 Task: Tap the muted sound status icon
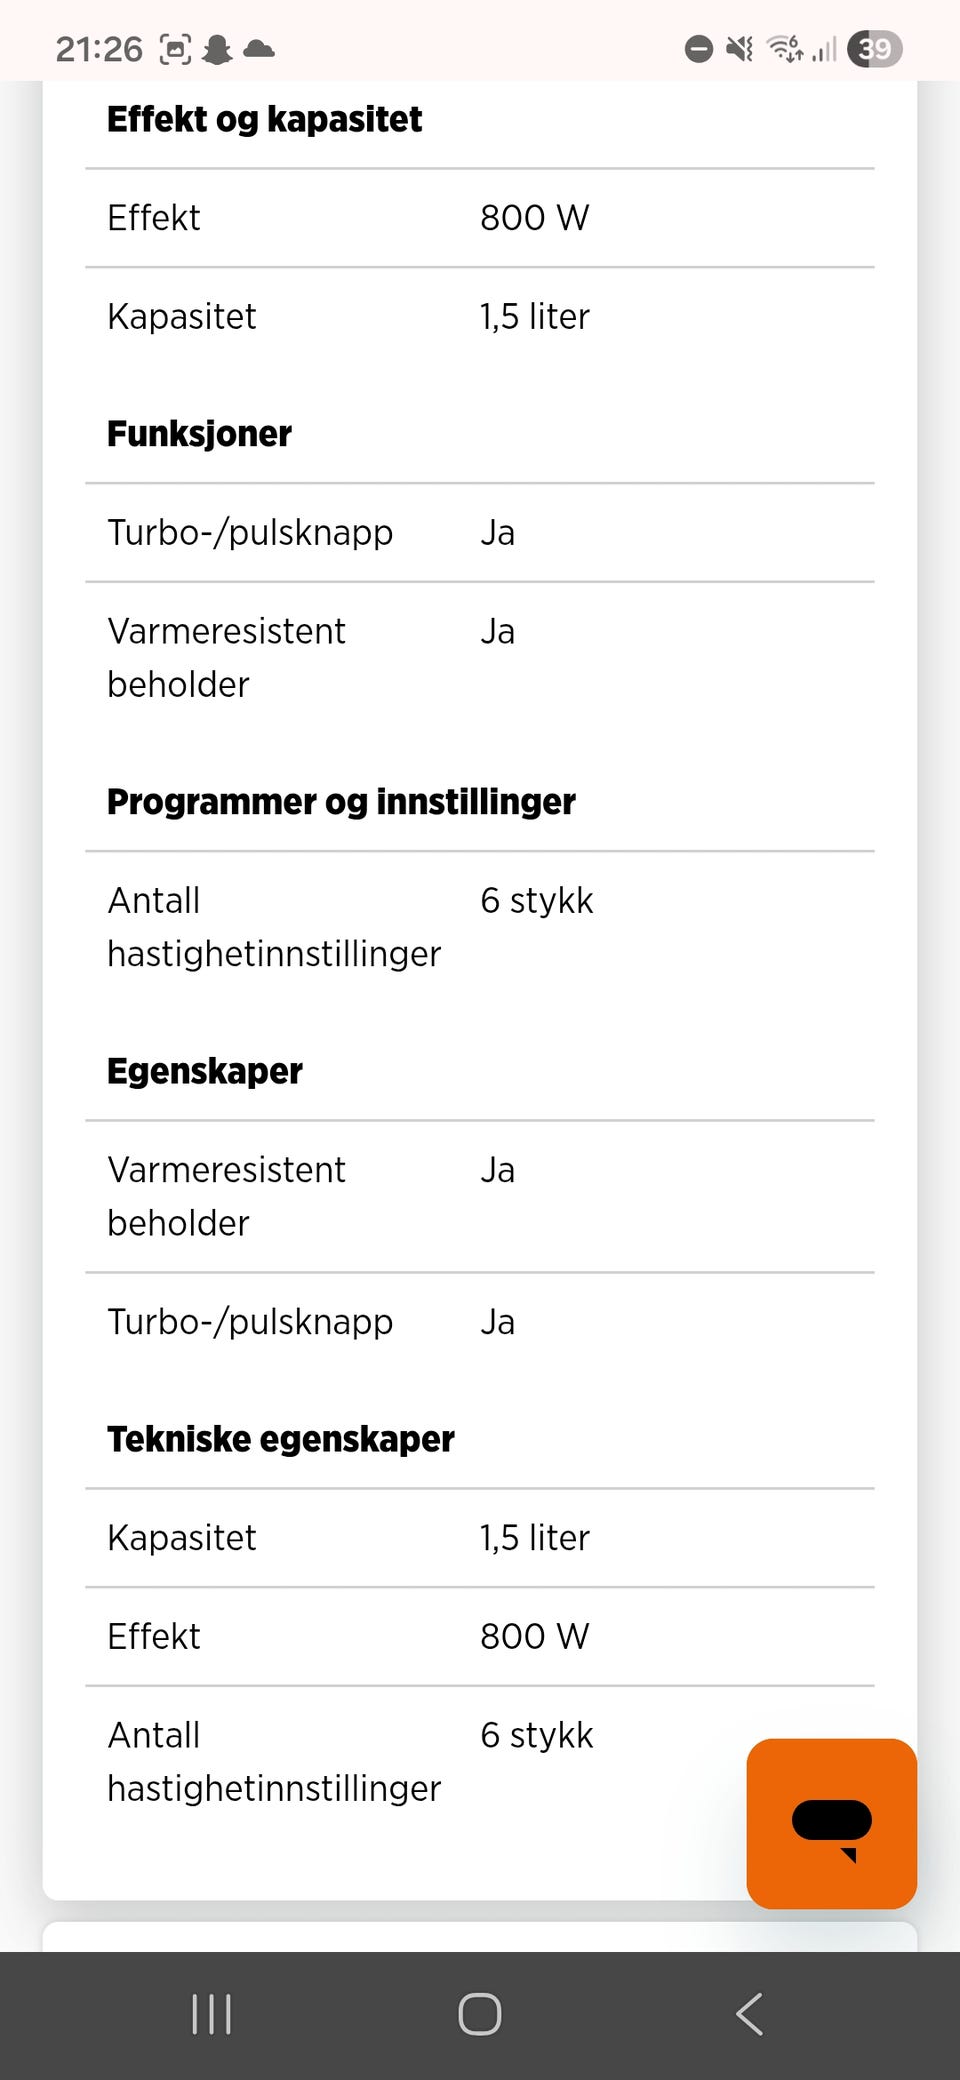click(x=740, y=48)
